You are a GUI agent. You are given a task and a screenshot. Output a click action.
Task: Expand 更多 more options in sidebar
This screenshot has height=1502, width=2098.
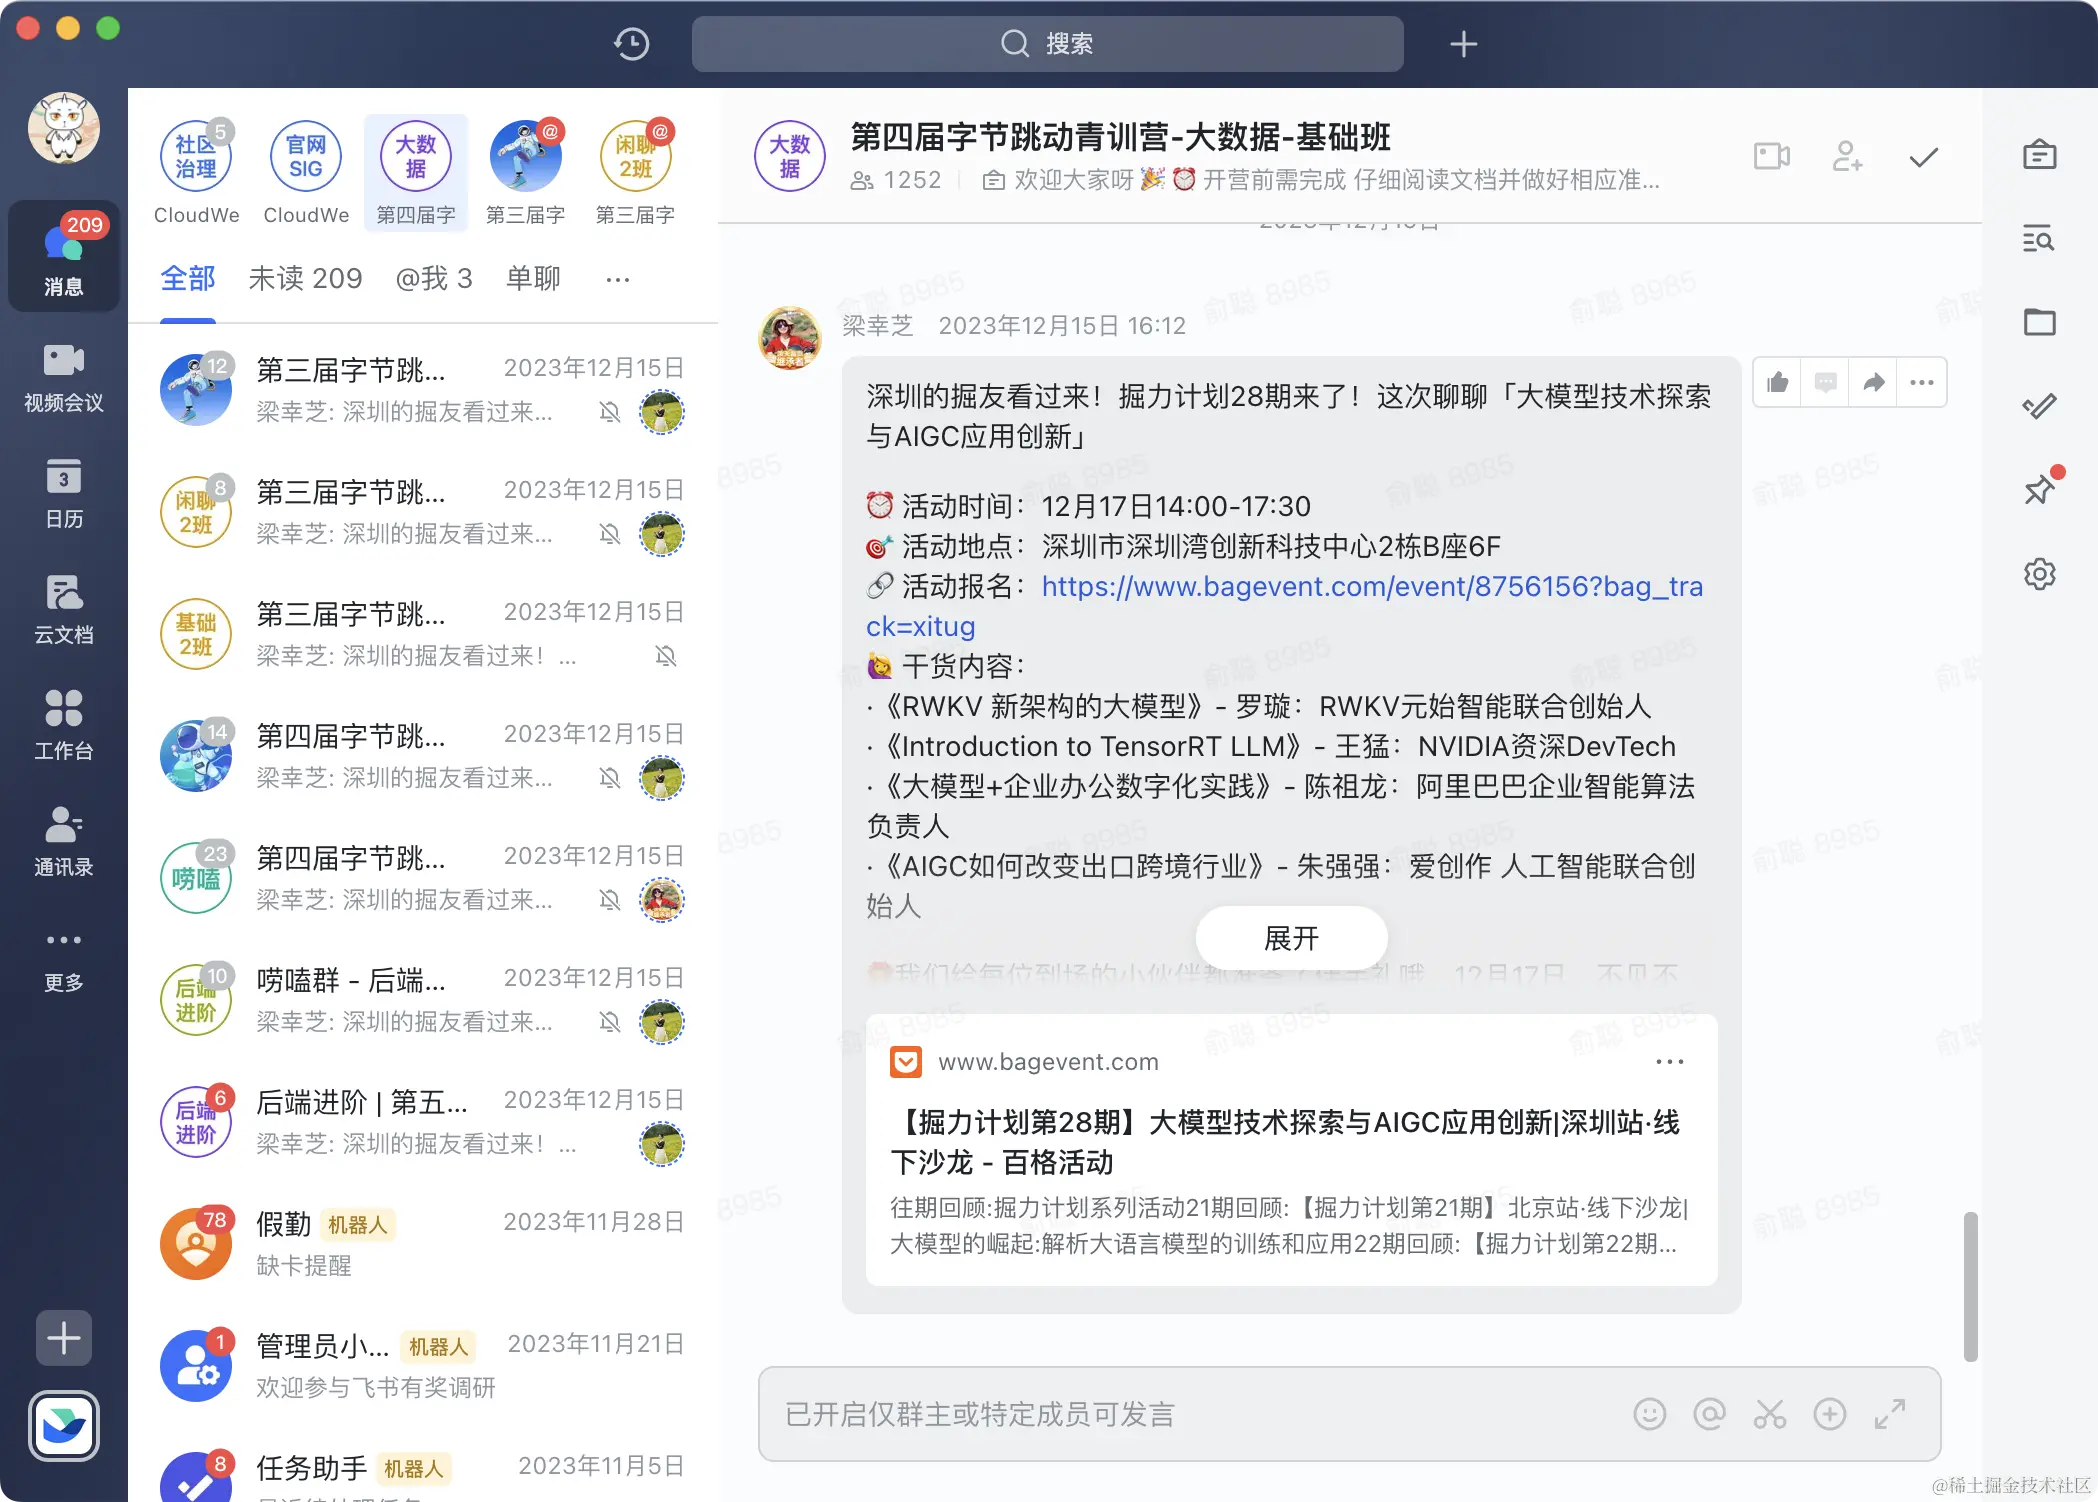click(x=64, y=960)
